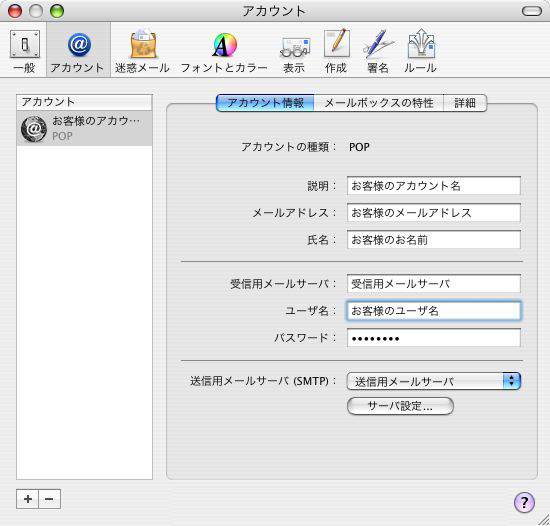Open the 署名 signatures pane
The height and width of the screenshot is (526, 550).
click(378, 51)
